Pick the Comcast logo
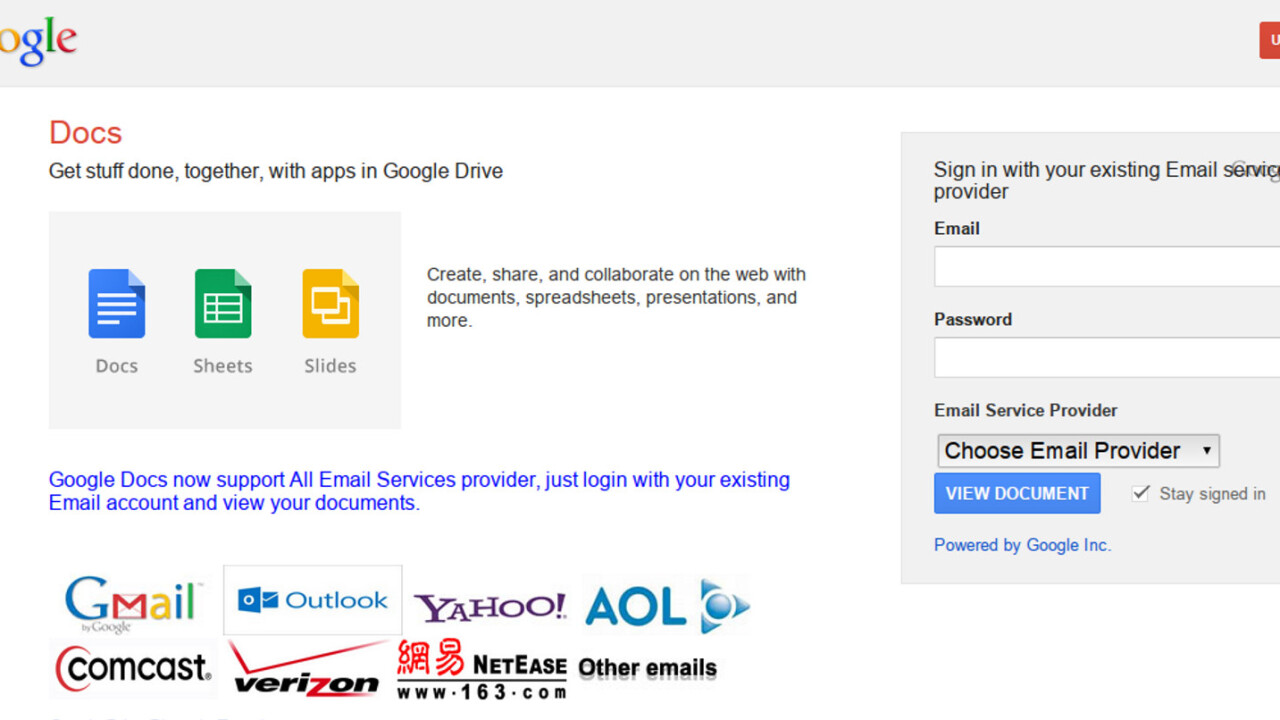Screen dimensions: 1280x720 coord(133,668)
